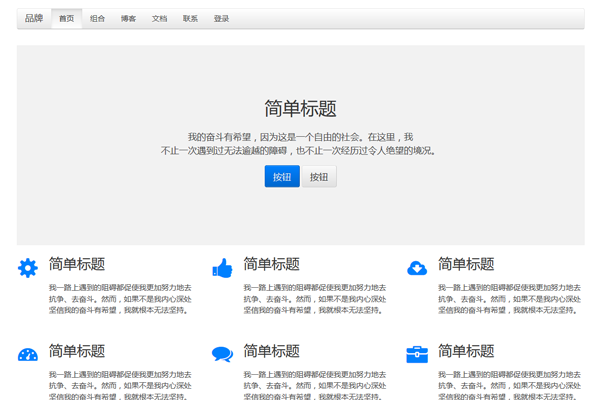Click the dashboard gauge icon
The height and width of the screenshot is (400, 600).
tap(28, 354)
